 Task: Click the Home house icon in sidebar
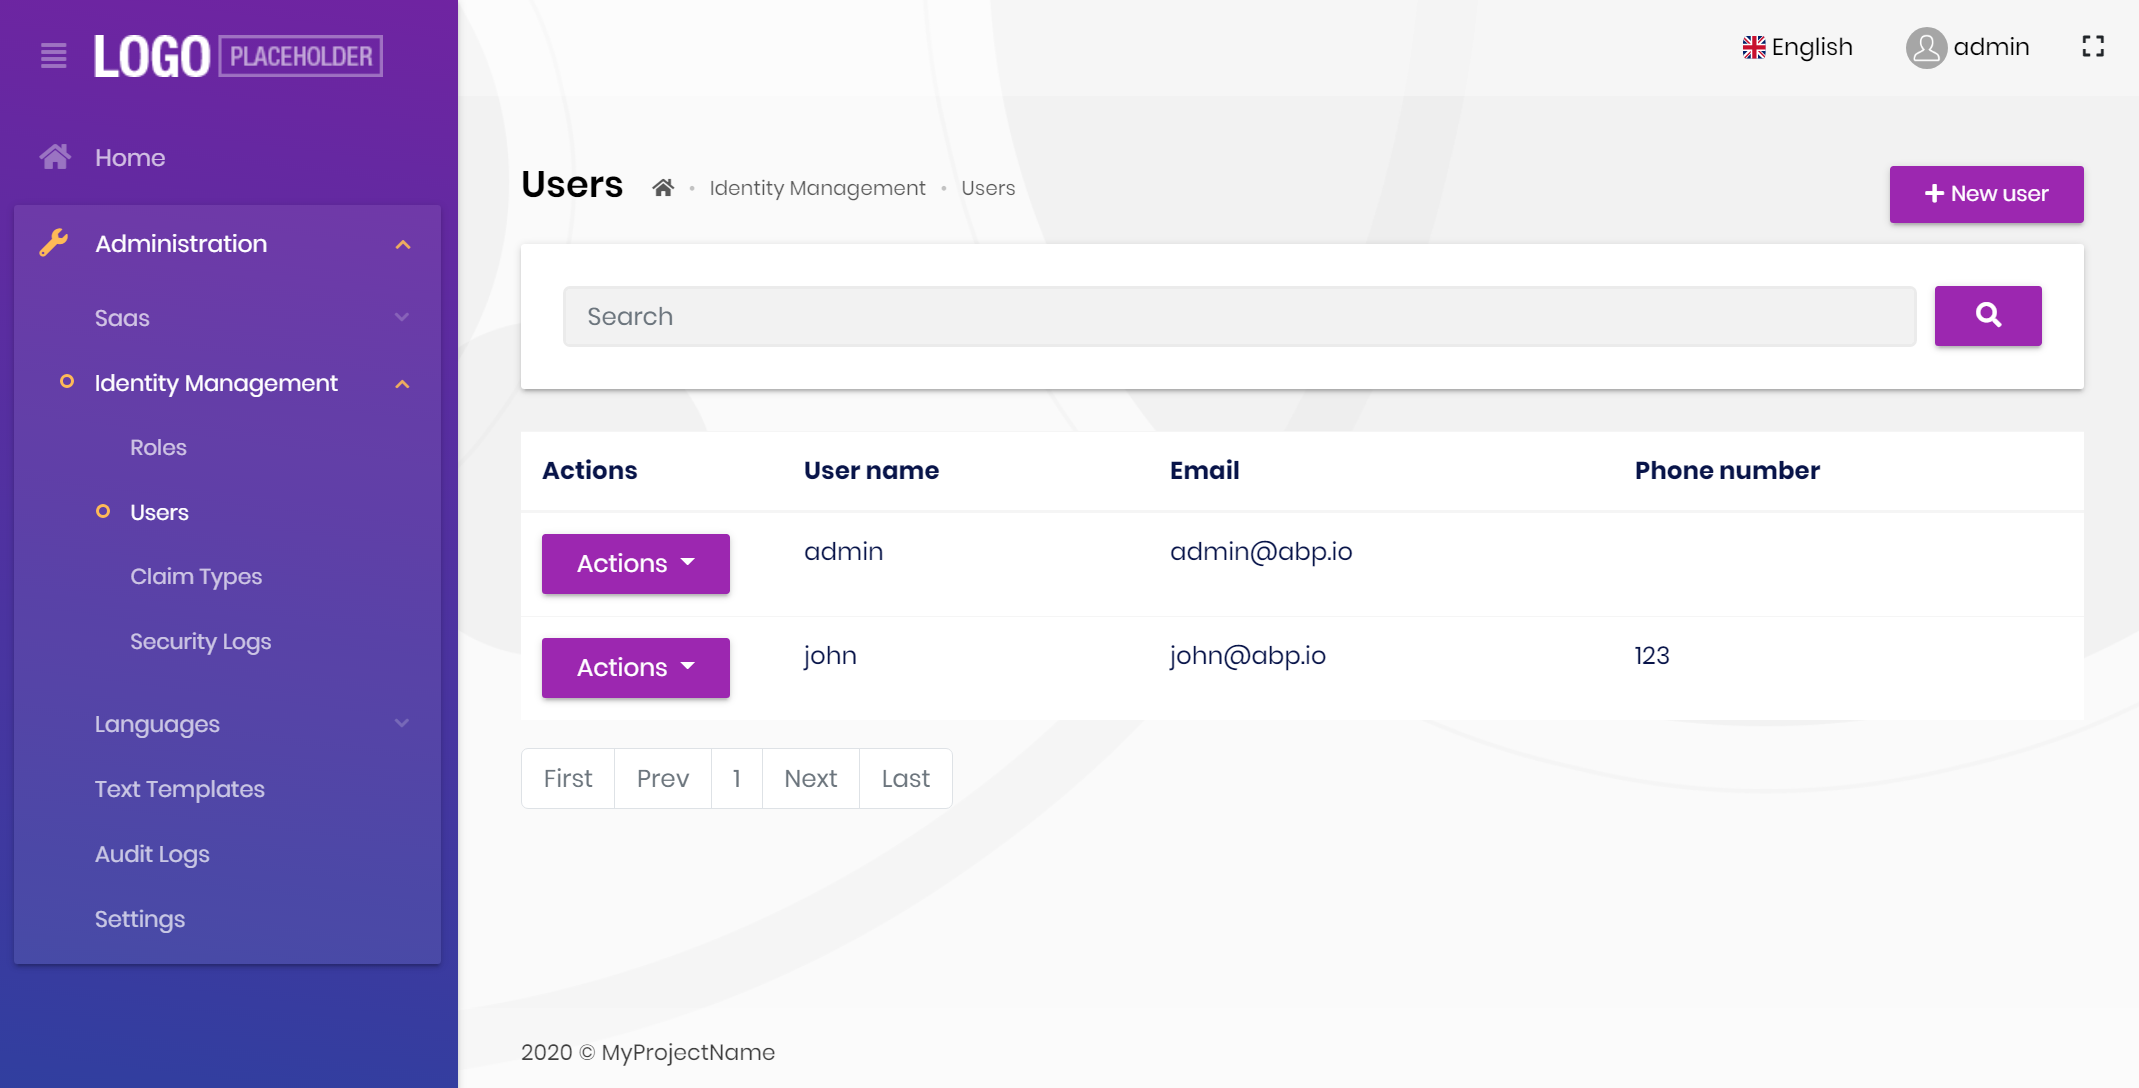(55, 157)
